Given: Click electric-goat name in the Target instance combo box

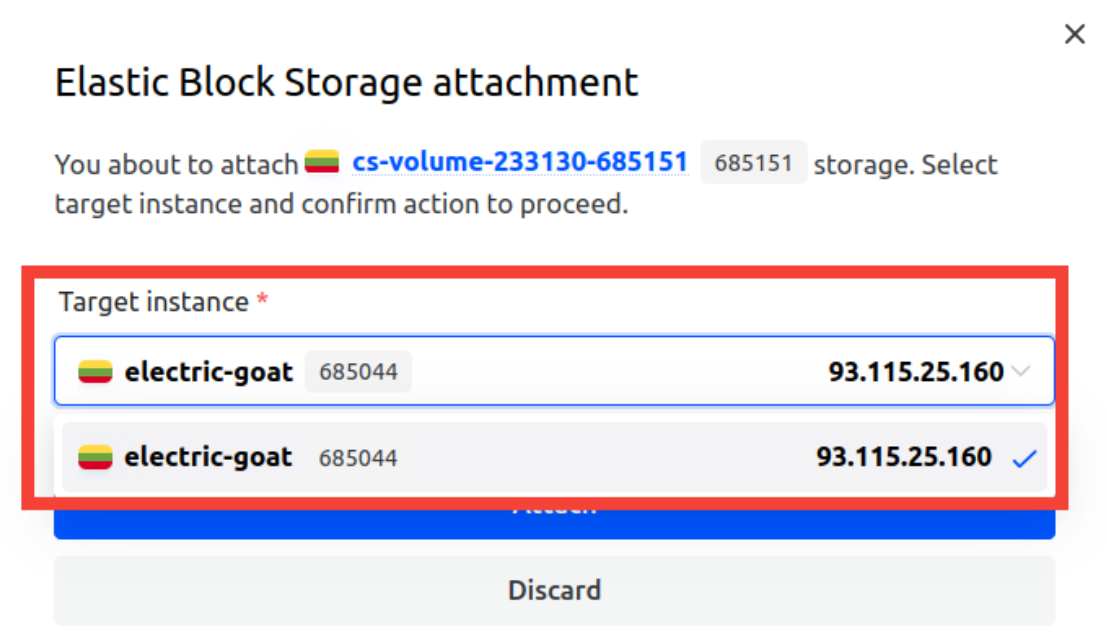Looking at the screenshot, I should point(208,372).
